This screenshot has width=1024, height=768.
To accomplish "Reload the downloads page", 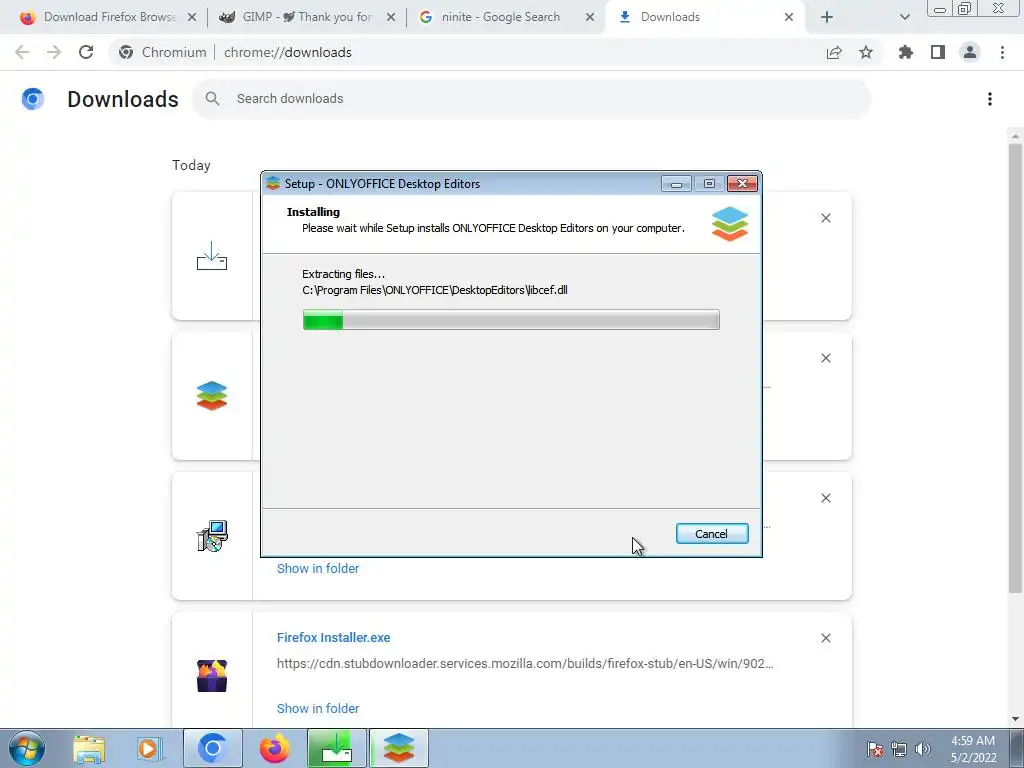I will click(86, 52).
